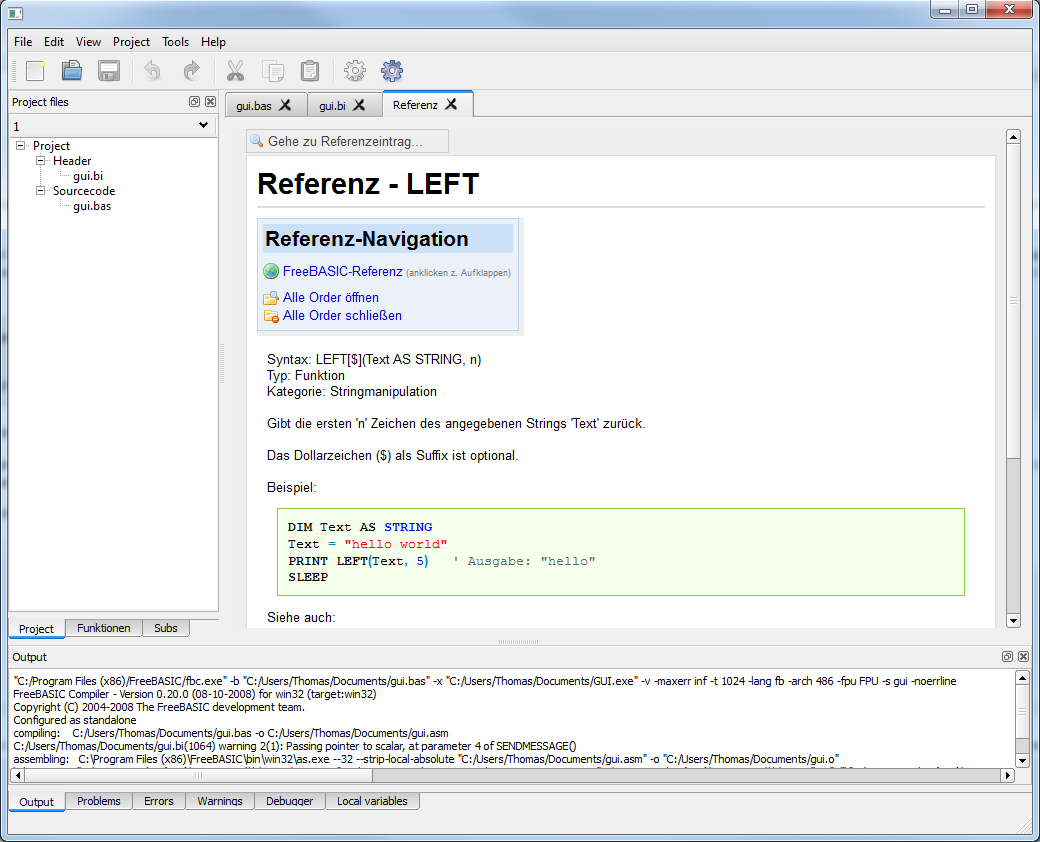Open the project selector dropdown showing 1

click(113, 125)
